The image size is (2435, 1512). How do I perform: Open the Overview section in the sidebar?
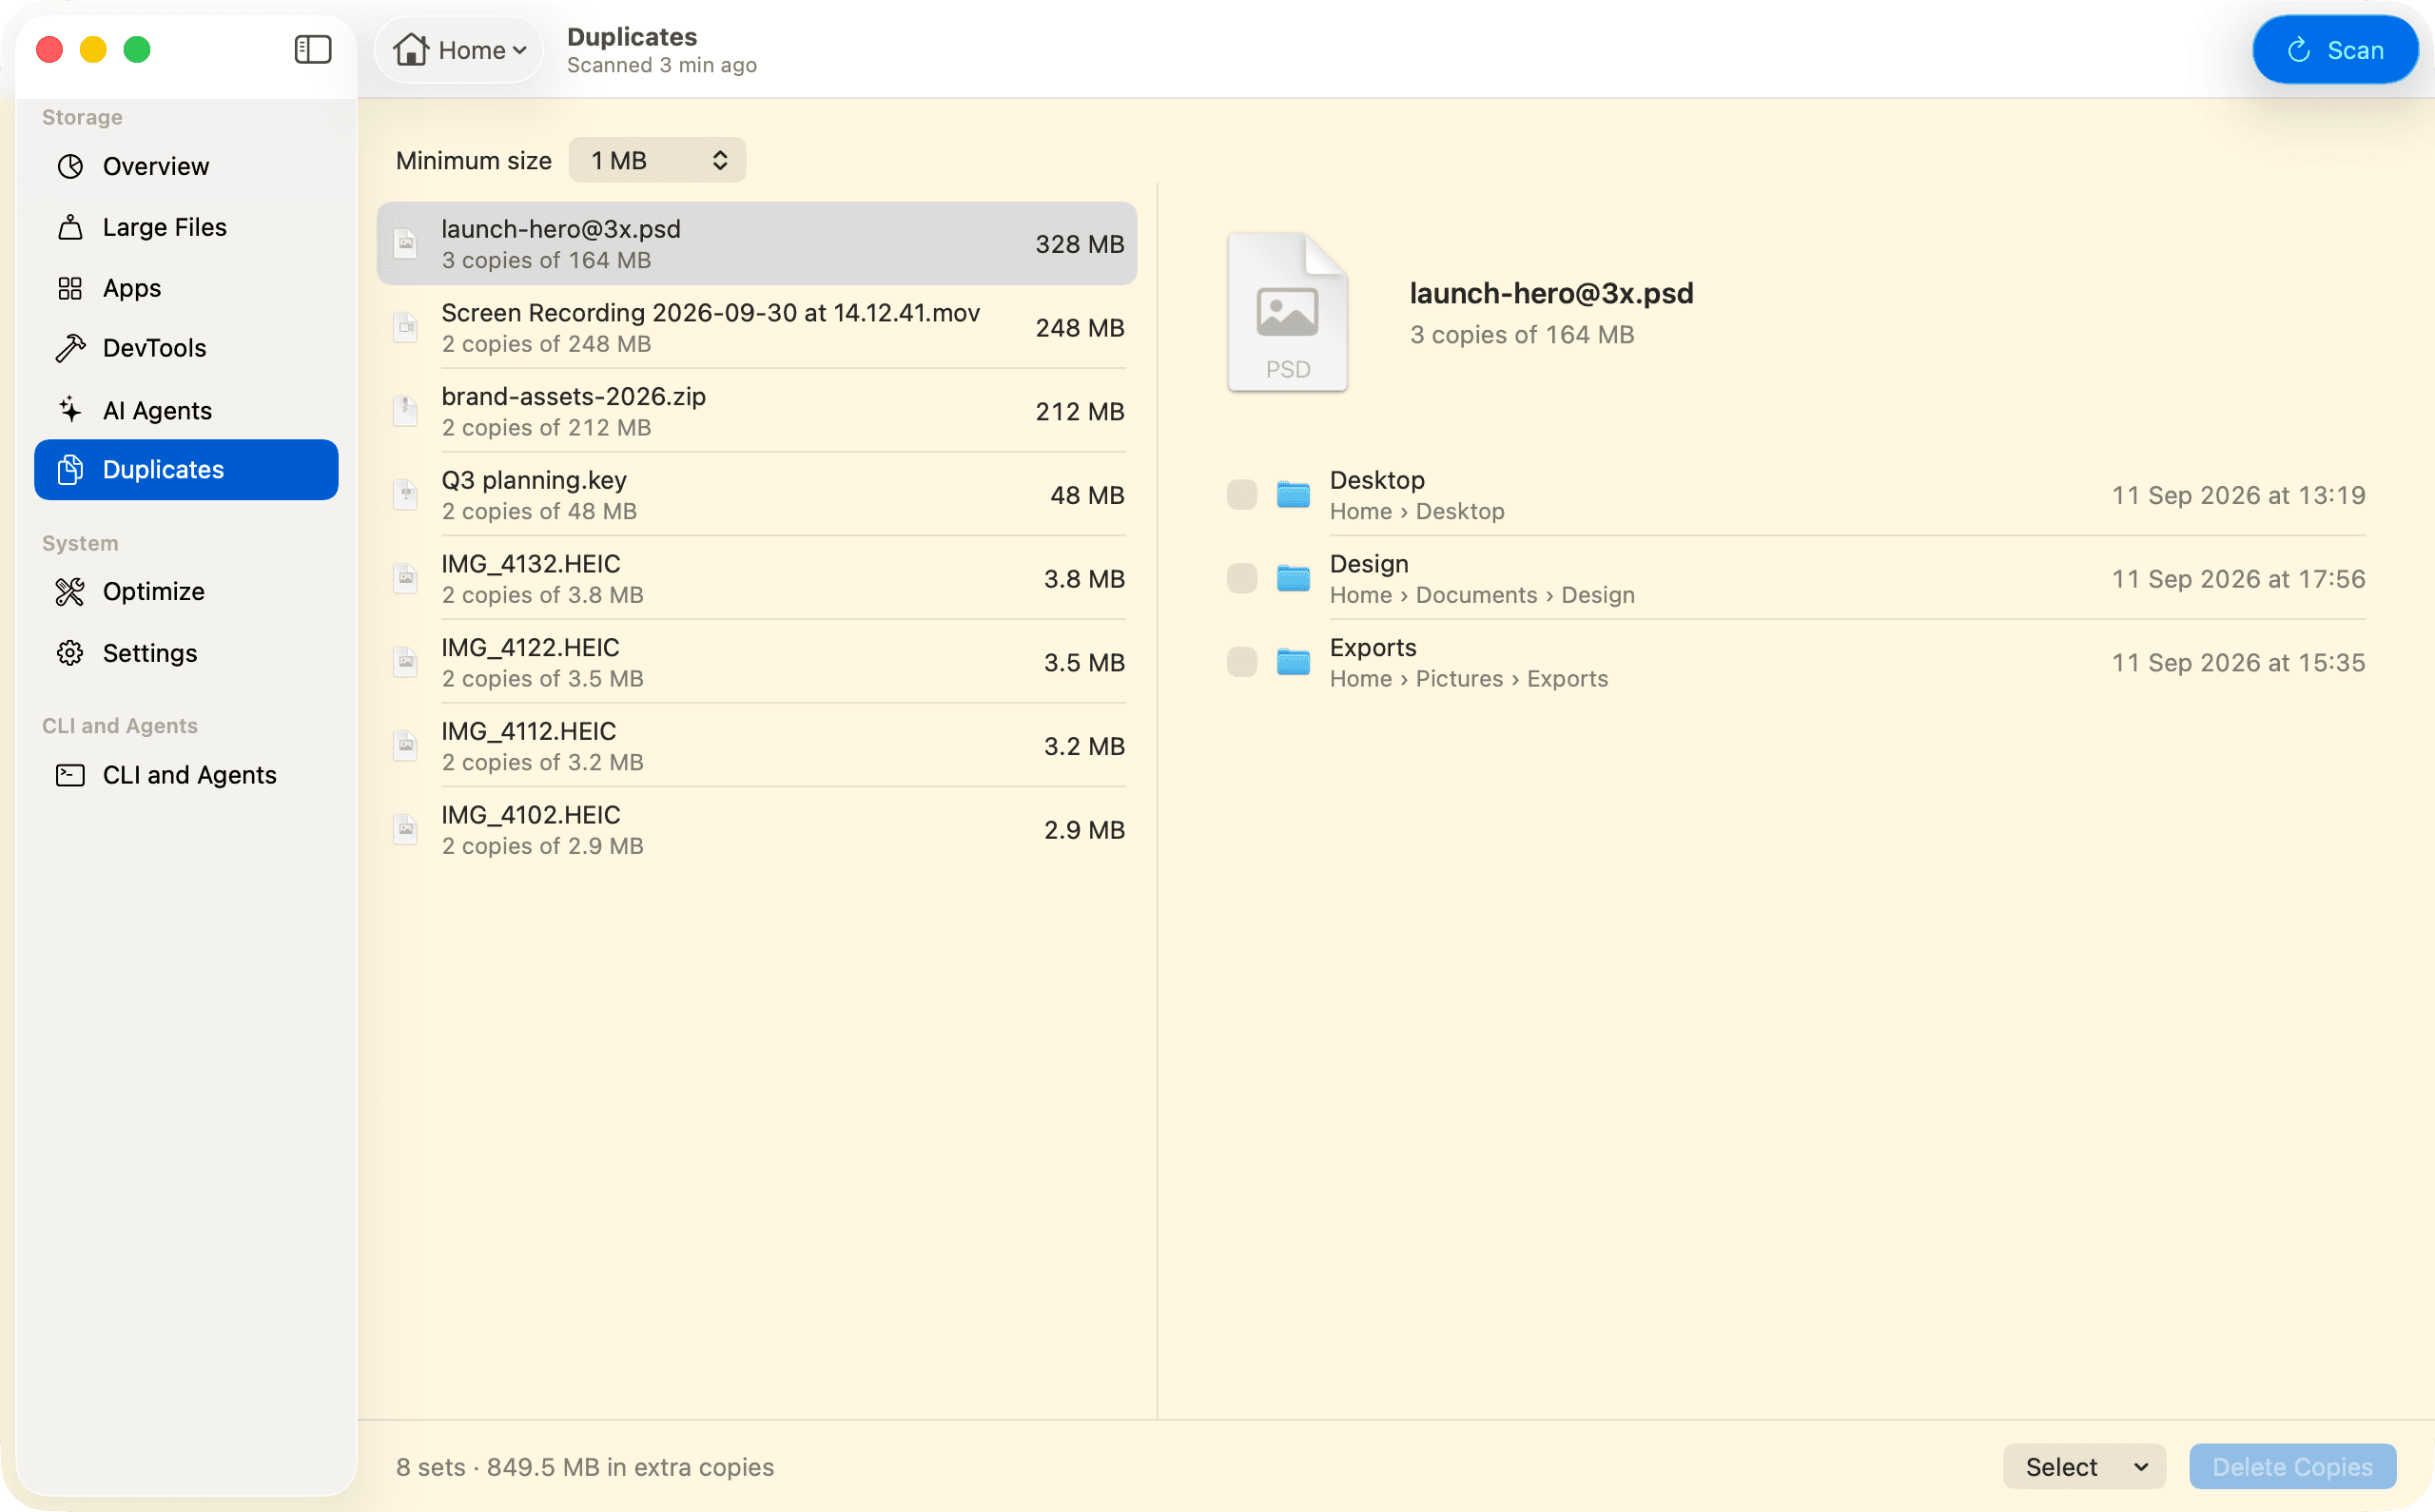click(186, 166)
